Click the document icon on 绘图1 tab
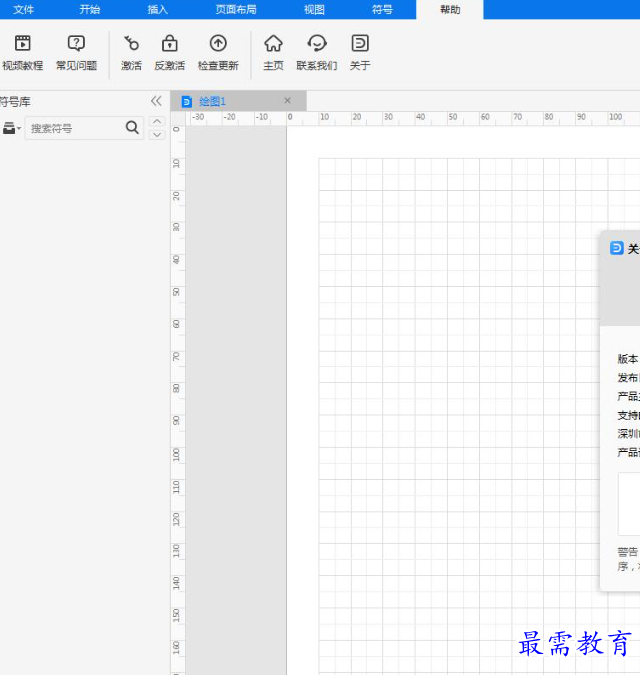Screen dimensions: 640x675 (x=187, y=102)
